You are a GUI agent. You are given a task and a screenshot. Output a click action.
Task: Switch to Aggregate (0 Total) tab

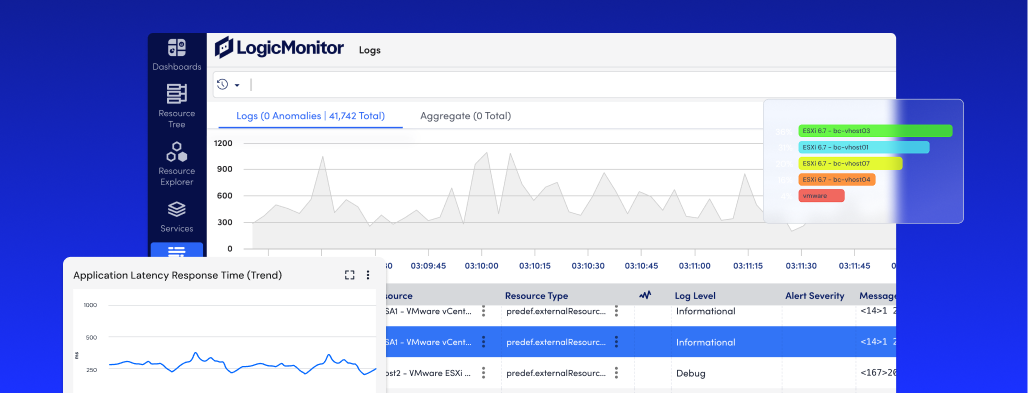[x=465, y=116]
